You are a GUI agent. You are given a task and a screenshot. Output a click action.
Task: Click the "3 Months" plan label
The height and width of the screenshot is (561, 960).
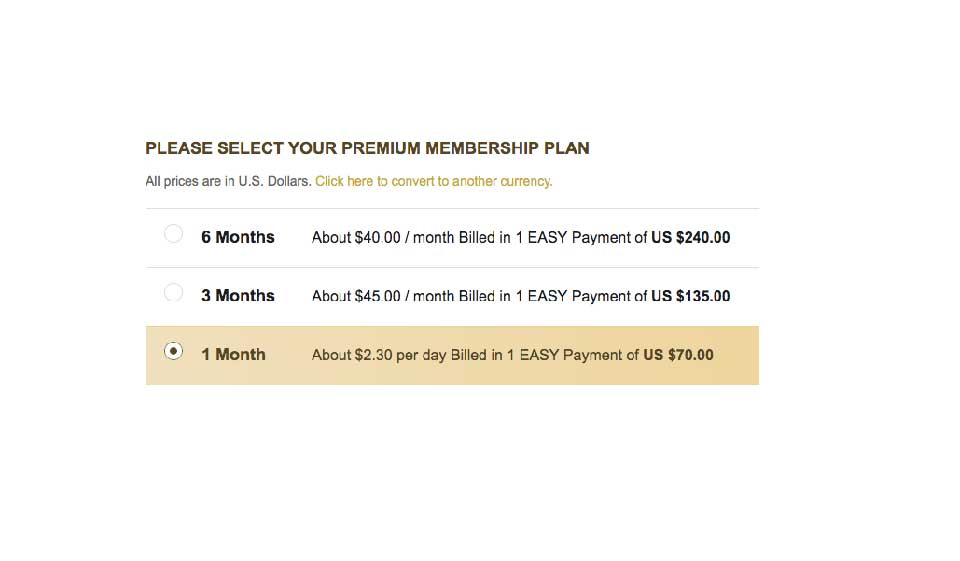(x=238, y=296)
